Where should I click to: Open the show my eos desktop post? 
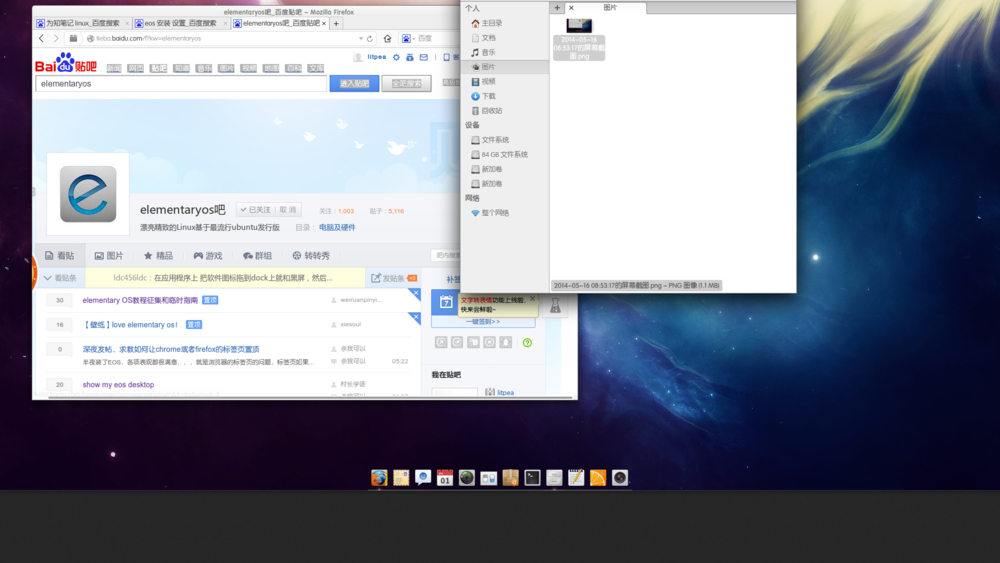(118, 384)
